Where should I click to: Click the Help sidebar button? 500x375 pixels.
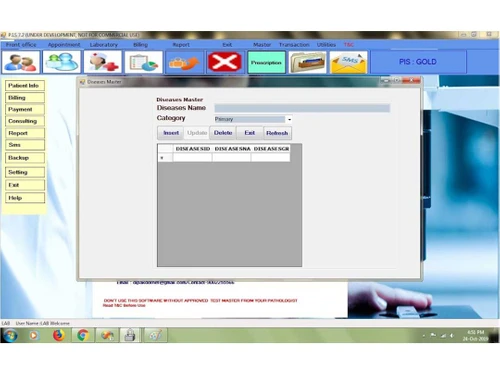pos(25,198)
